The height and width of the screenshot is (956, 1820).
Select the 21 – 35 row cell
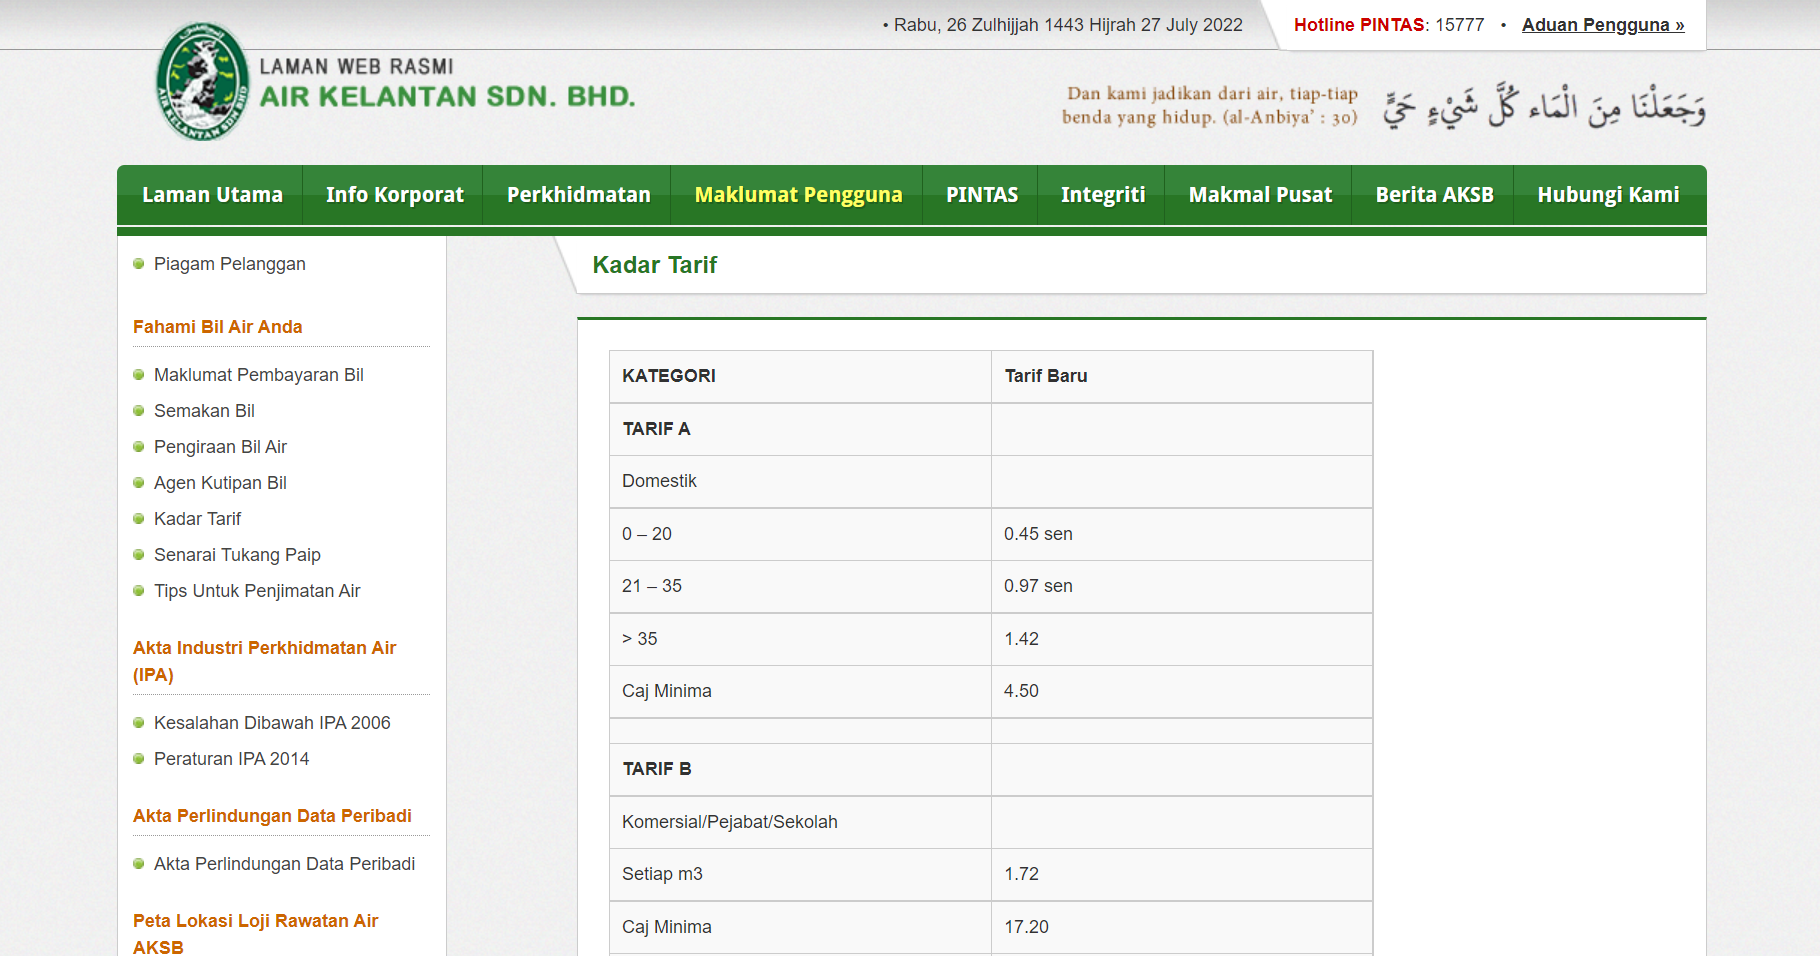tap(800, 586)
